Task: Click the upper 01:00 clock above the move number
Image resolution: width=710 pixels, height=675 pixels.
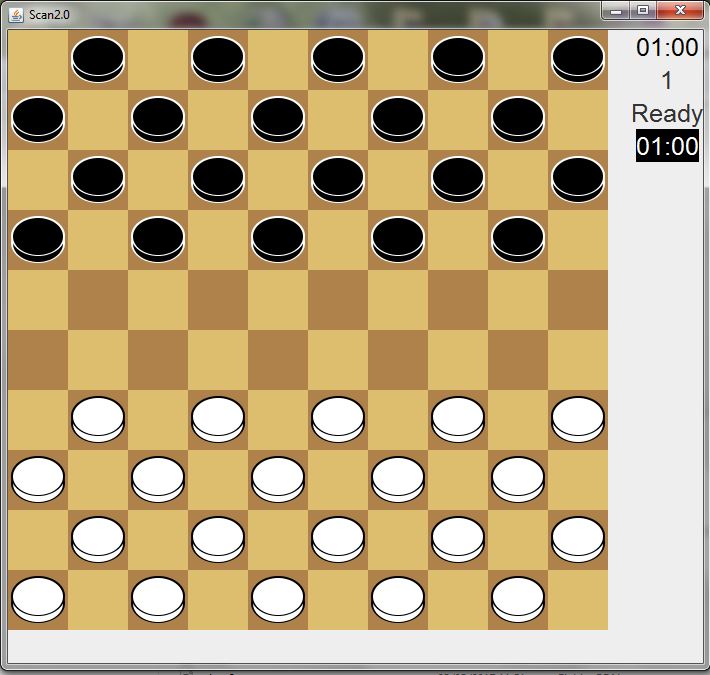Action: coord(667,48)
